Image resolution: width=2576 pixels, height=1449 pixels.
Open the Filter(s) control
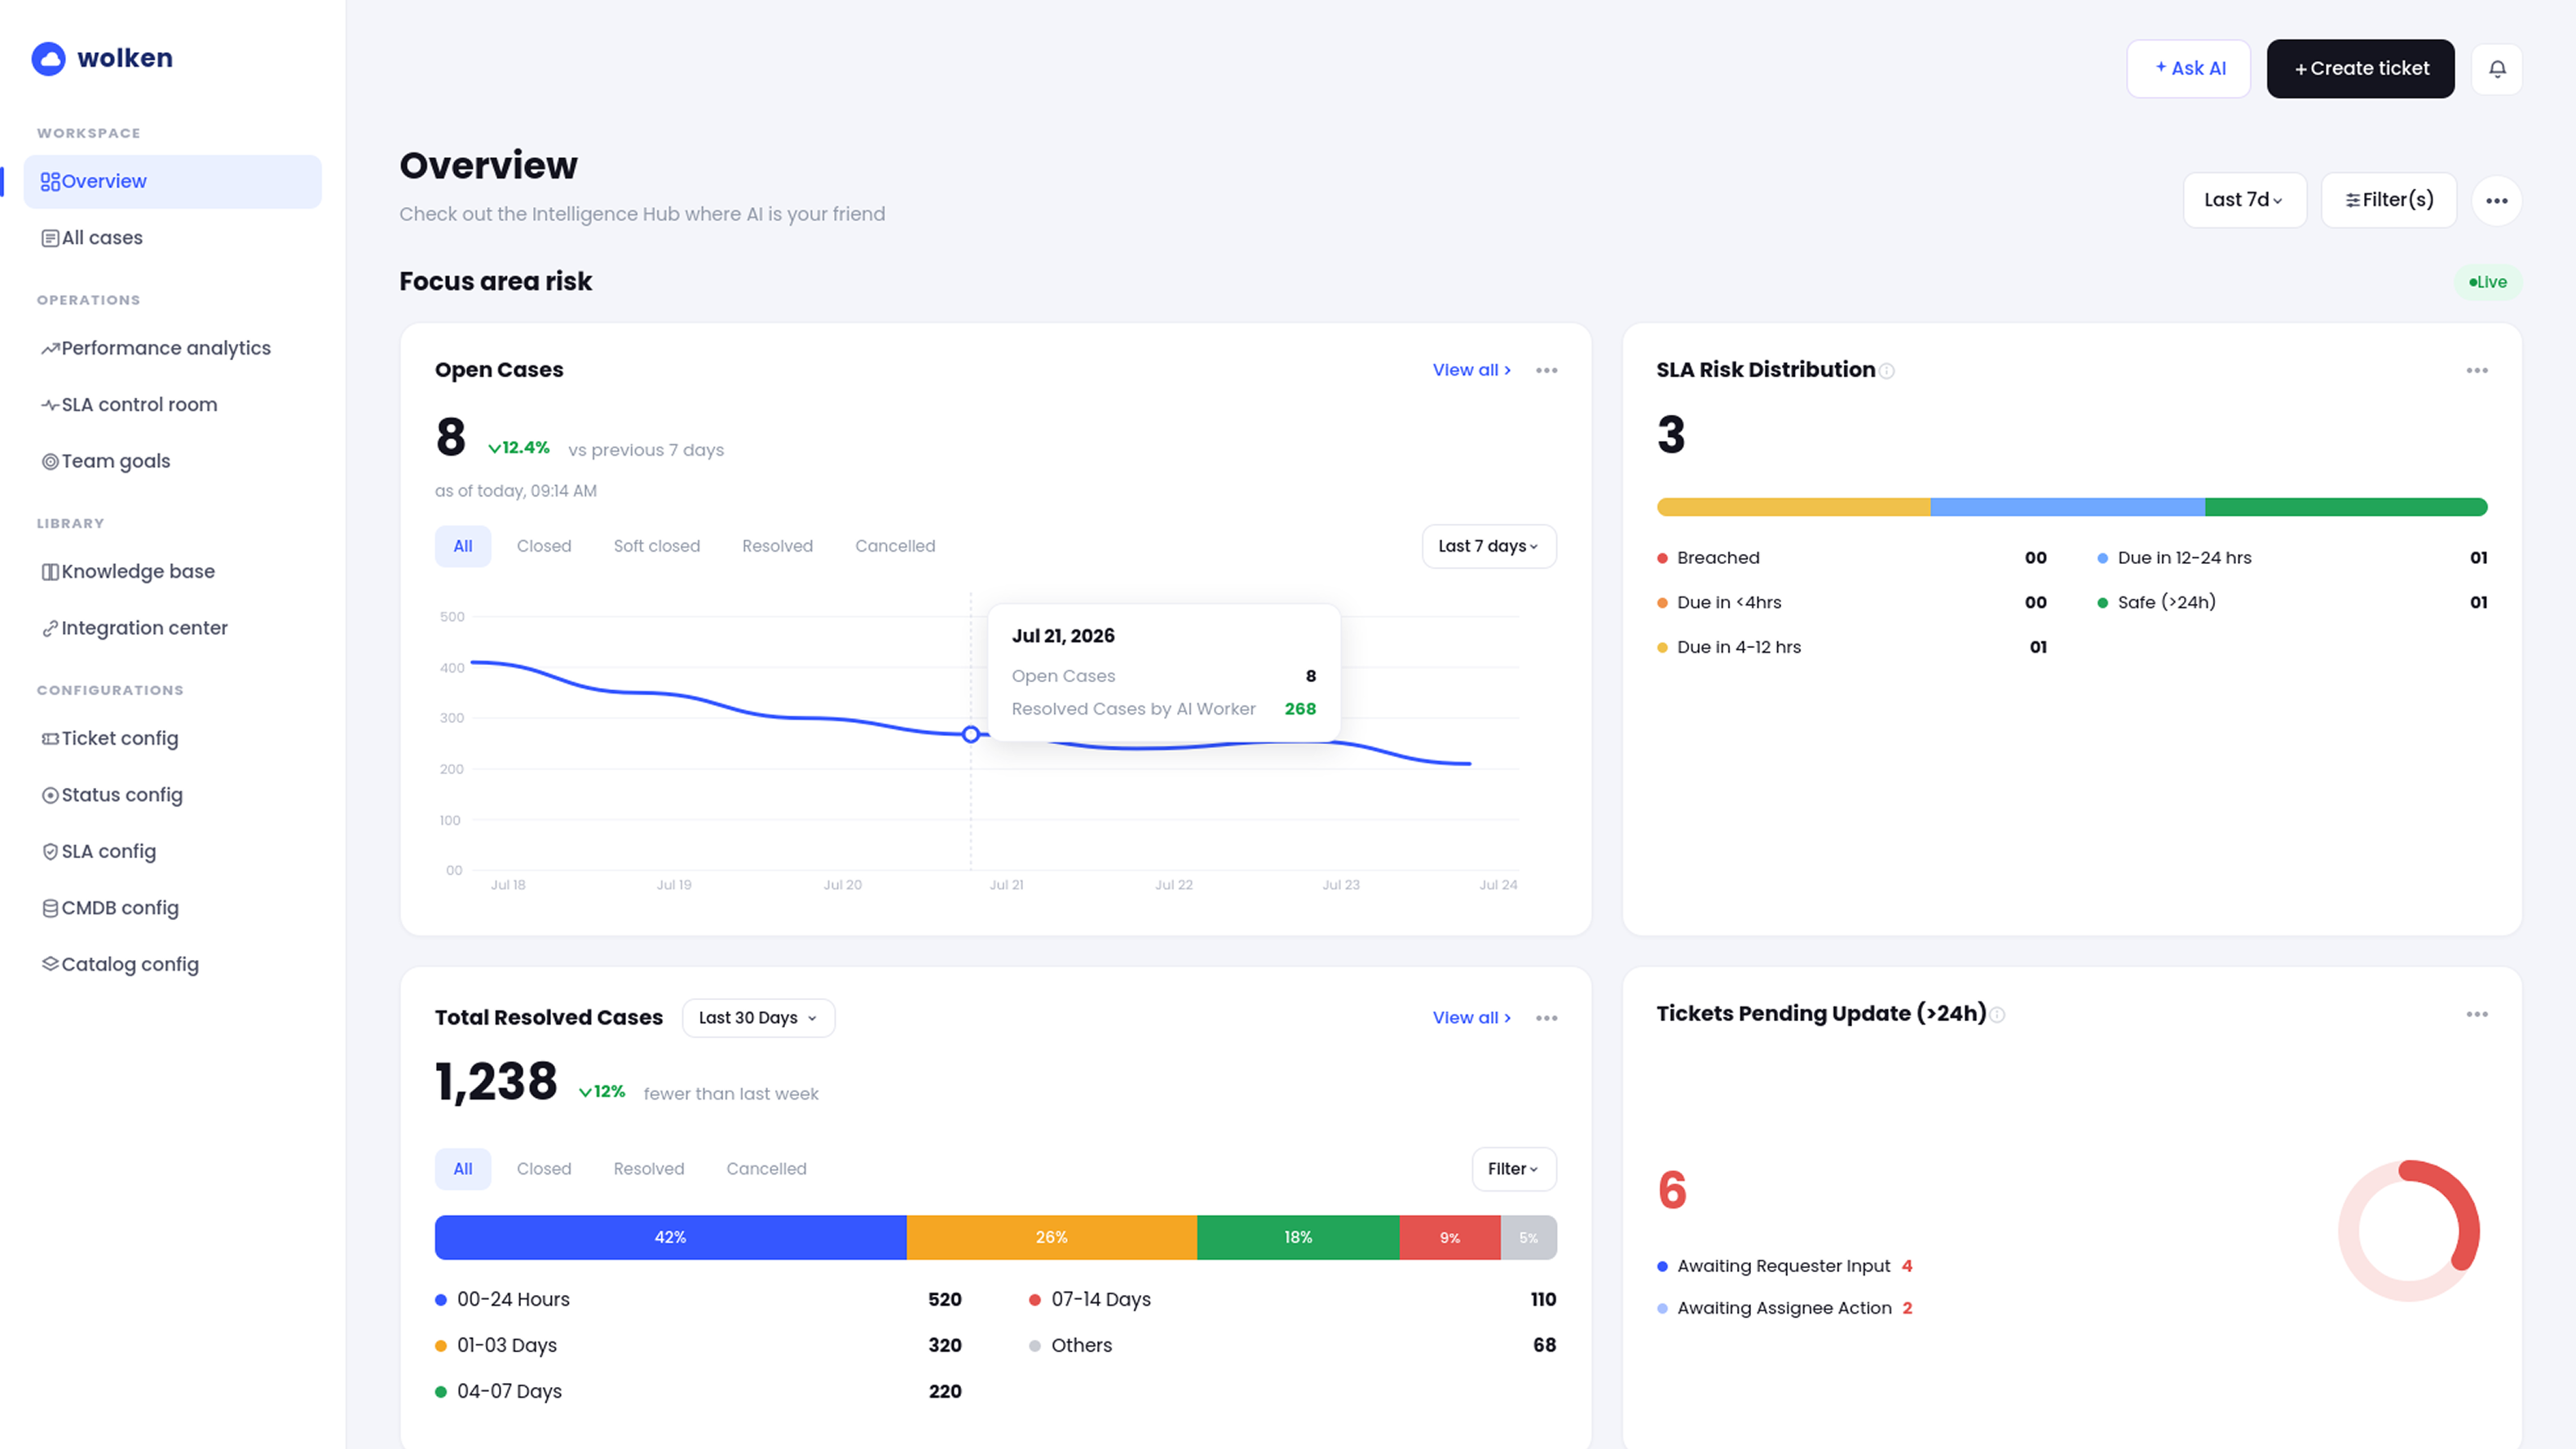(2389, 200)
